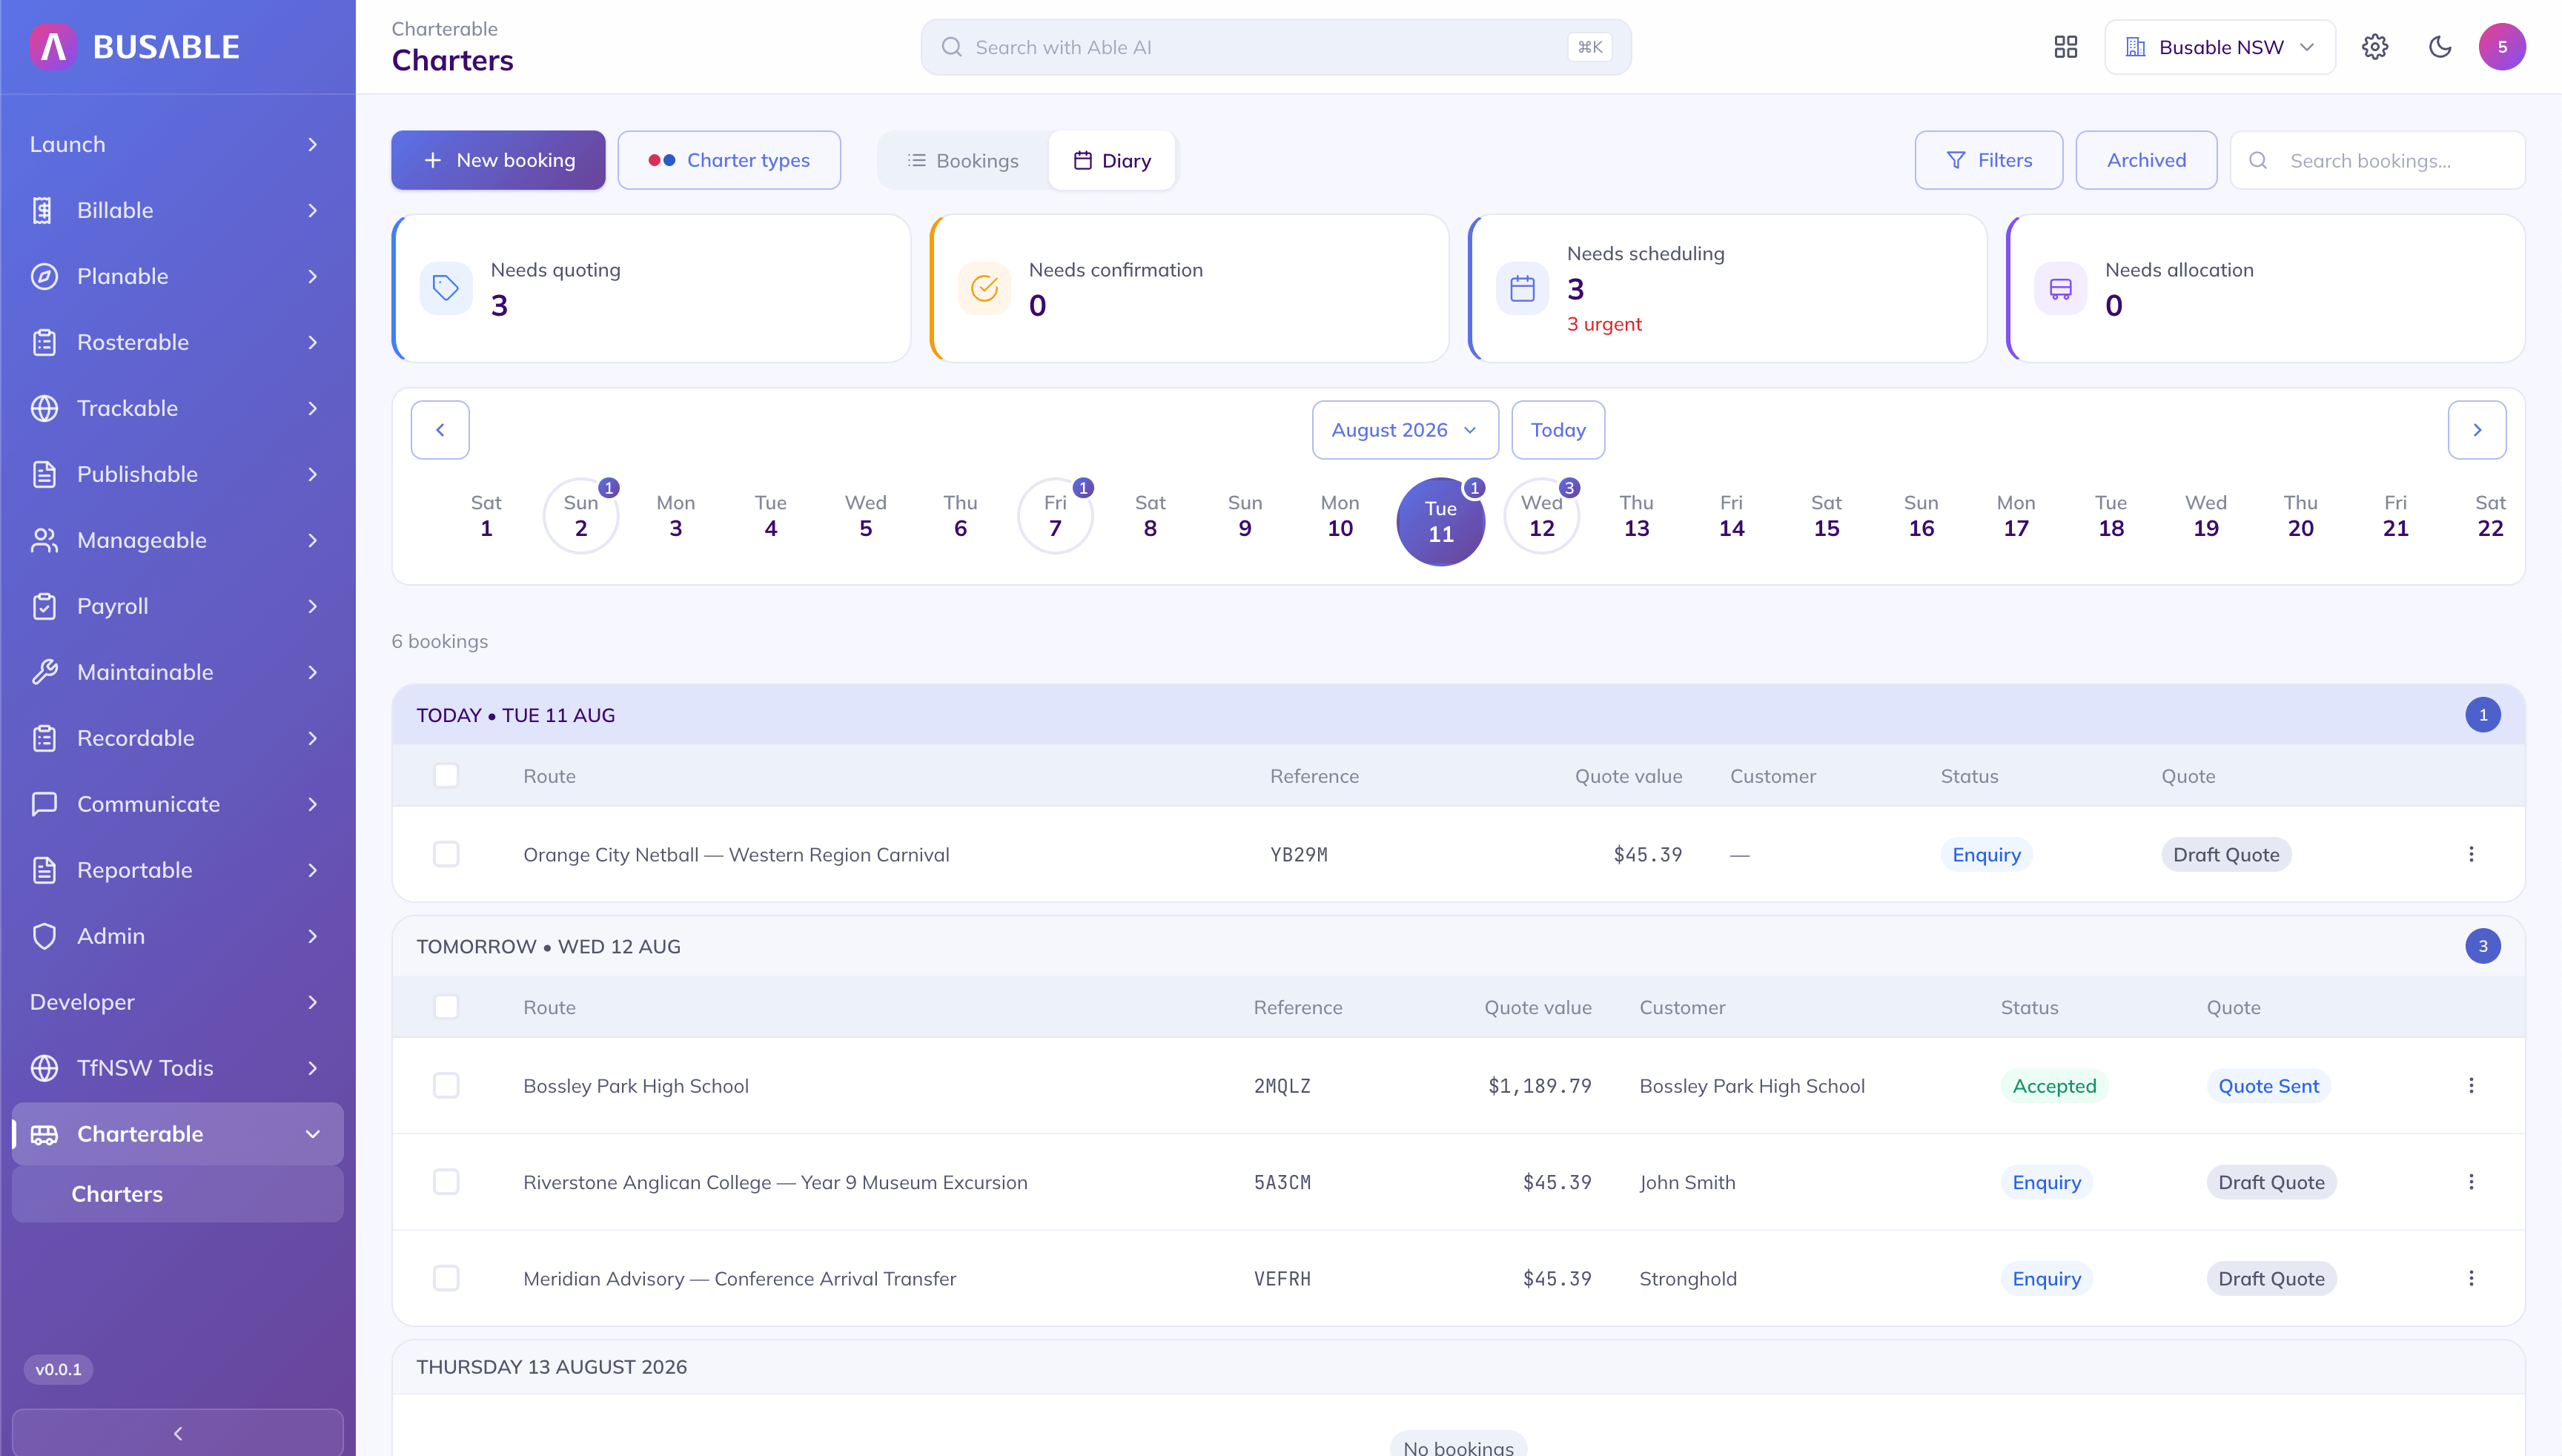This screenshot has width=2562, height=1456.
Task: Expand the Reportable menu item
Action: [178, 870]
